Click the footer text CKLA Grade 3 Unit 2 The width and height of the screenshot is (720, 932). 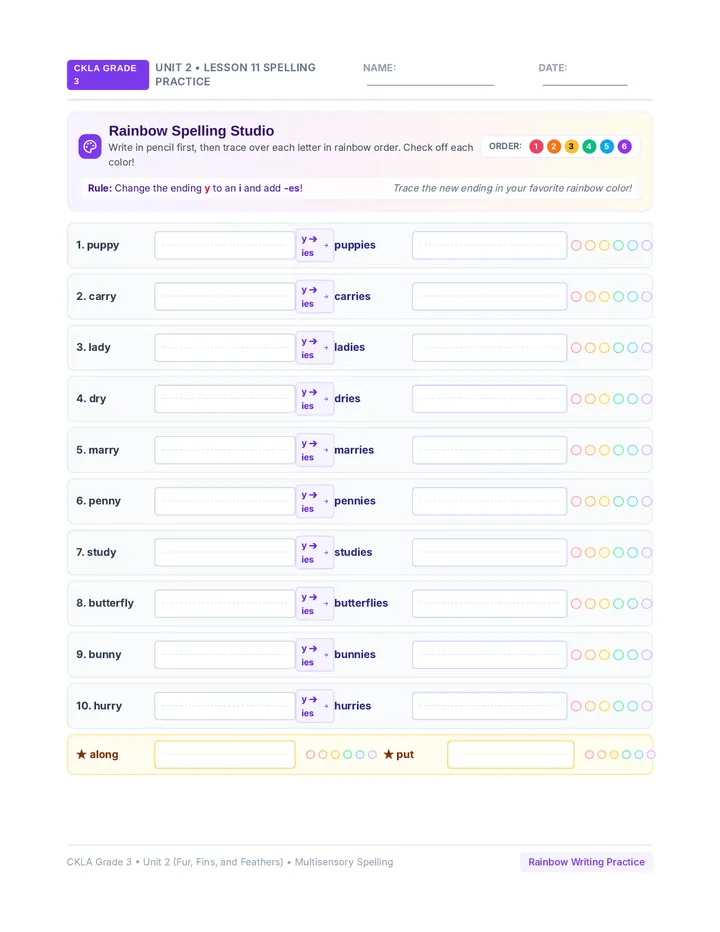point(229,862)
